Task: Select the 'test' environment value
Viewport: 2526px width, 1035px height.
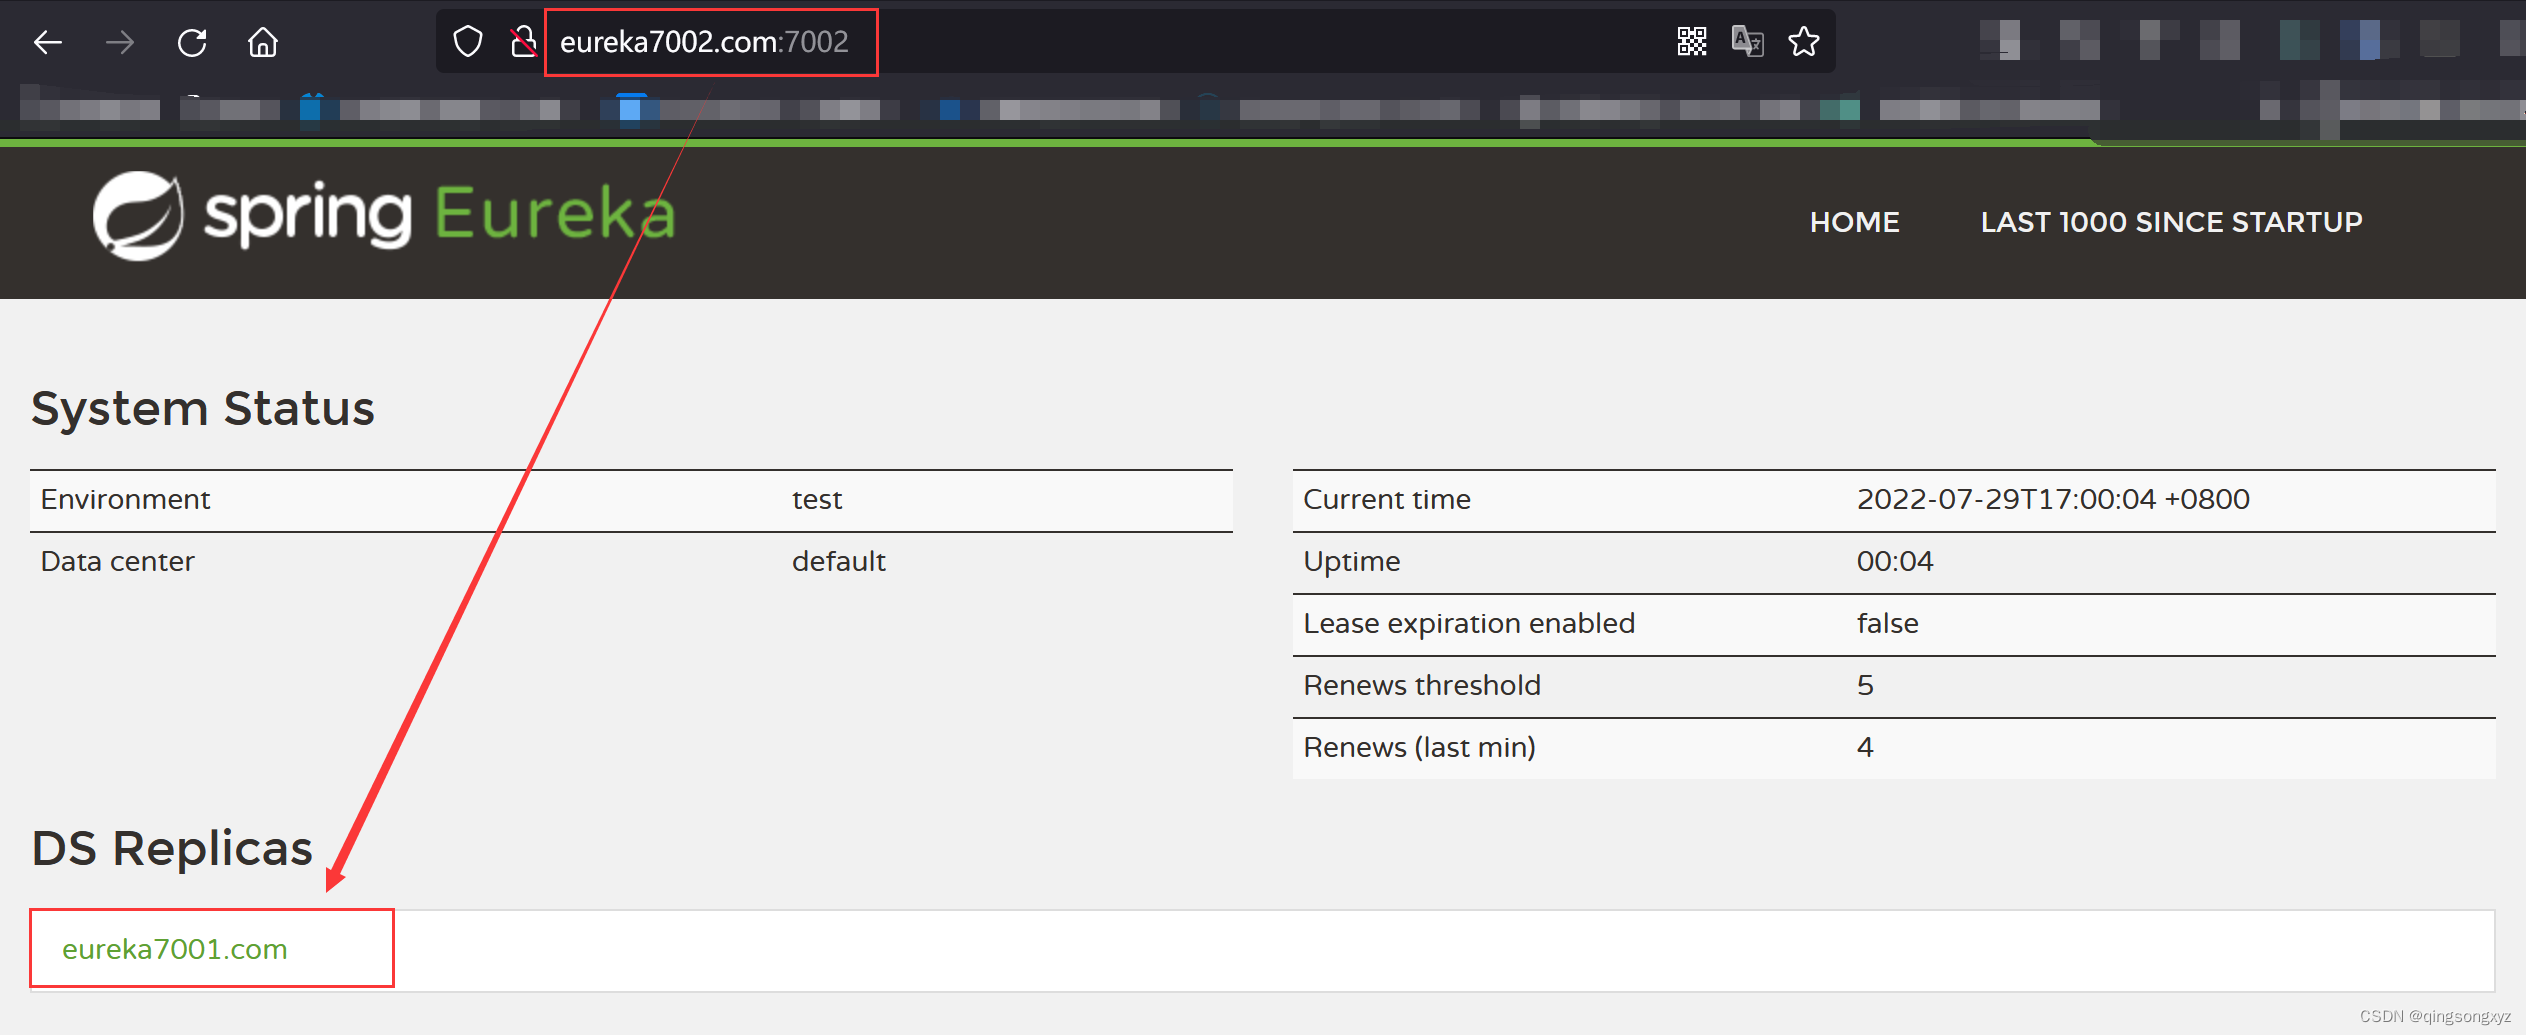Action: click(817, 499)
